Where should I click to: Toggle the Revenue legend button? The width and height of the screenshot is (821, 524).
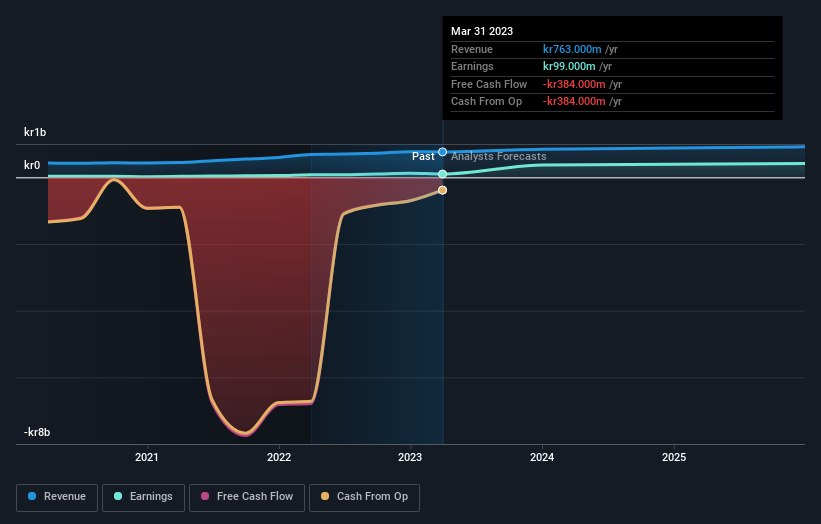coord(57,497)
